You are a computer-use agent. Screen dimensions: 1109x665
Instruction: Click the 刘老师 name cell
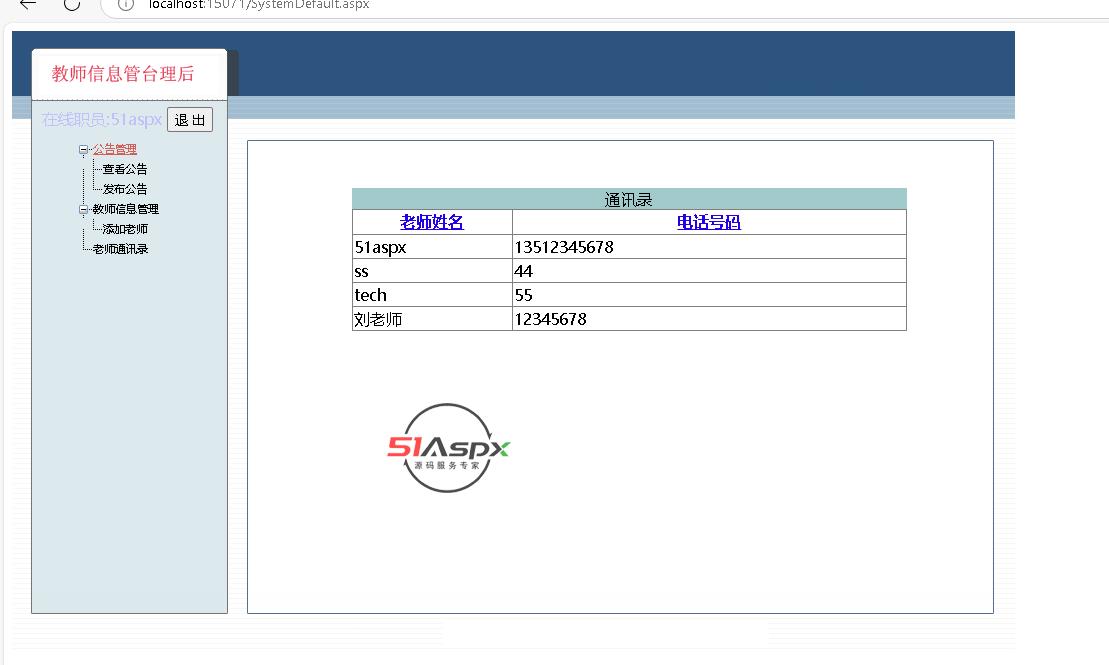tap(432, 319)
